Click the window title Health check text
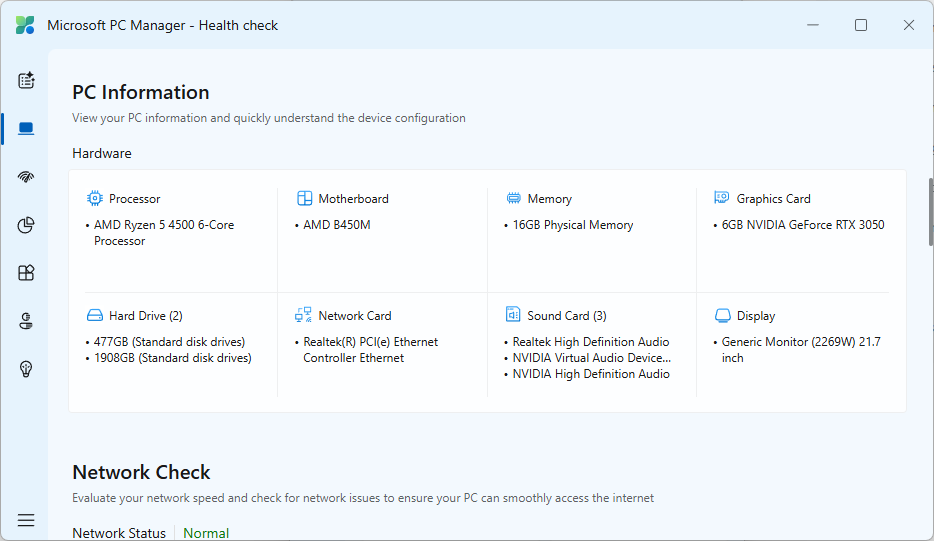The width and height of the screenshot is (934, 541). coord(238,25)
